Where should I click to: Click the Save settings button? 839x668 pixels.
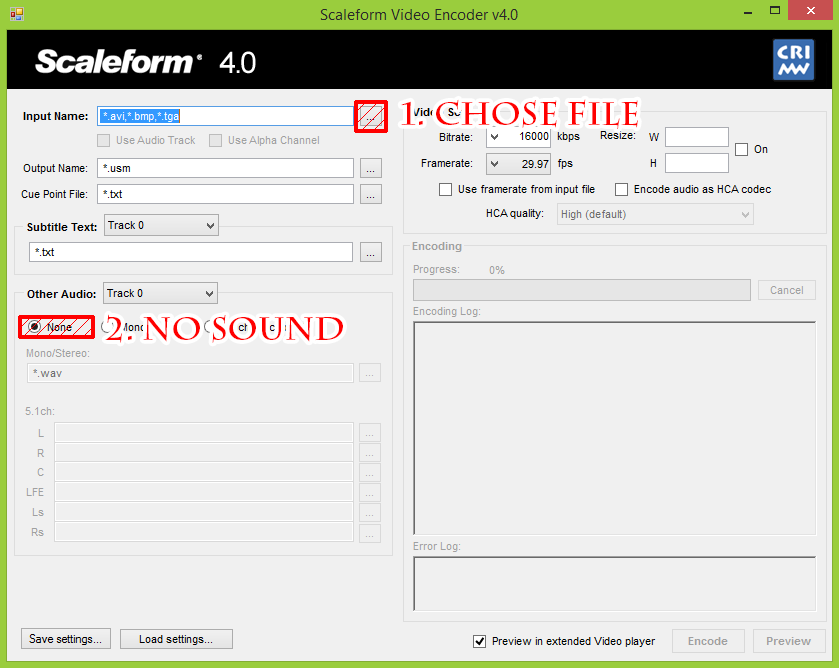pos(66,639)
